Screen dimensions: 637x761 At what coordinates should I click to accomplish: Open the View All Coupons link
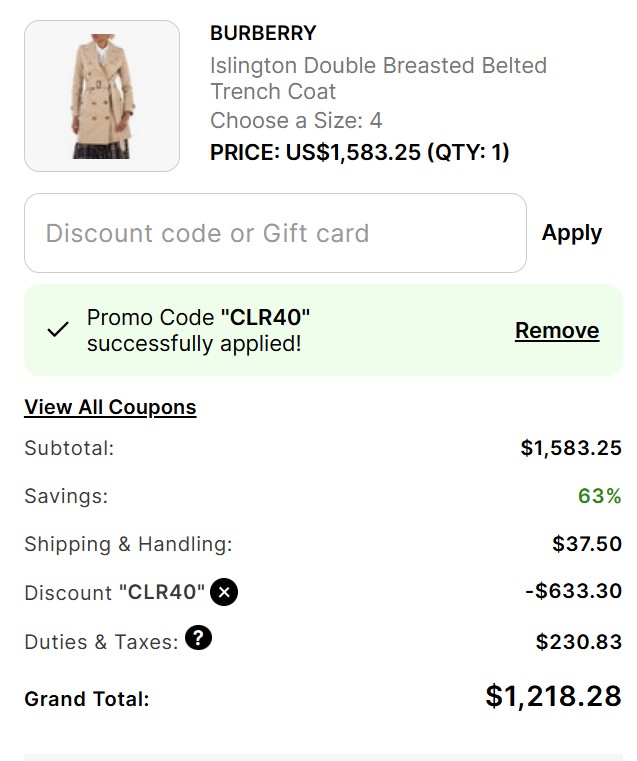click(110, 407)
